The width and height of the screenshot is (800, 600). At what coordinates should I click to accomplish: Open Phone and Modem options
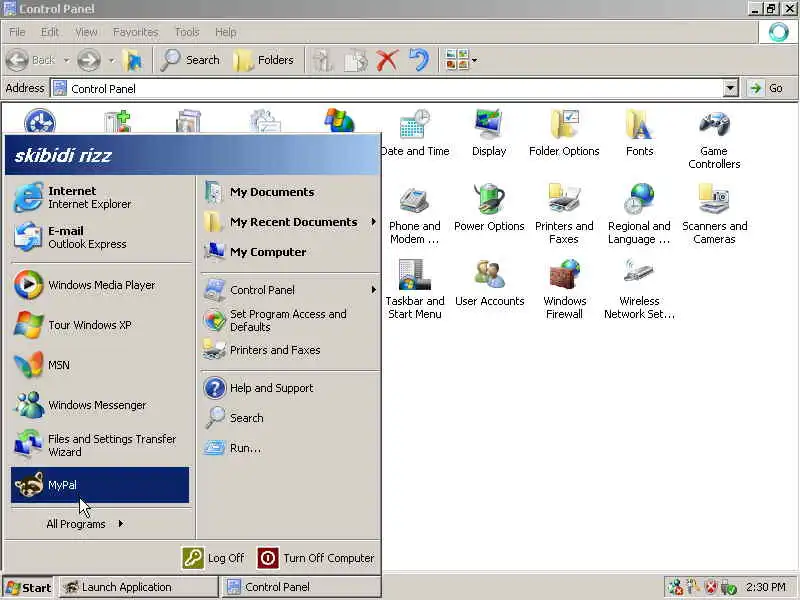click(414, 214)
